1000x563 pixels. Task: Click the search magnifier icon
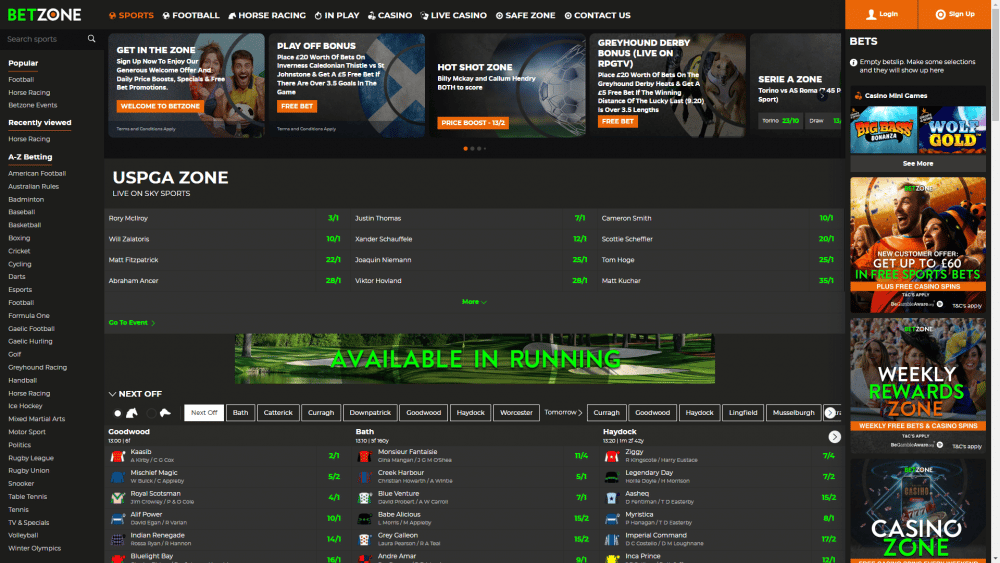pos(91,39)
